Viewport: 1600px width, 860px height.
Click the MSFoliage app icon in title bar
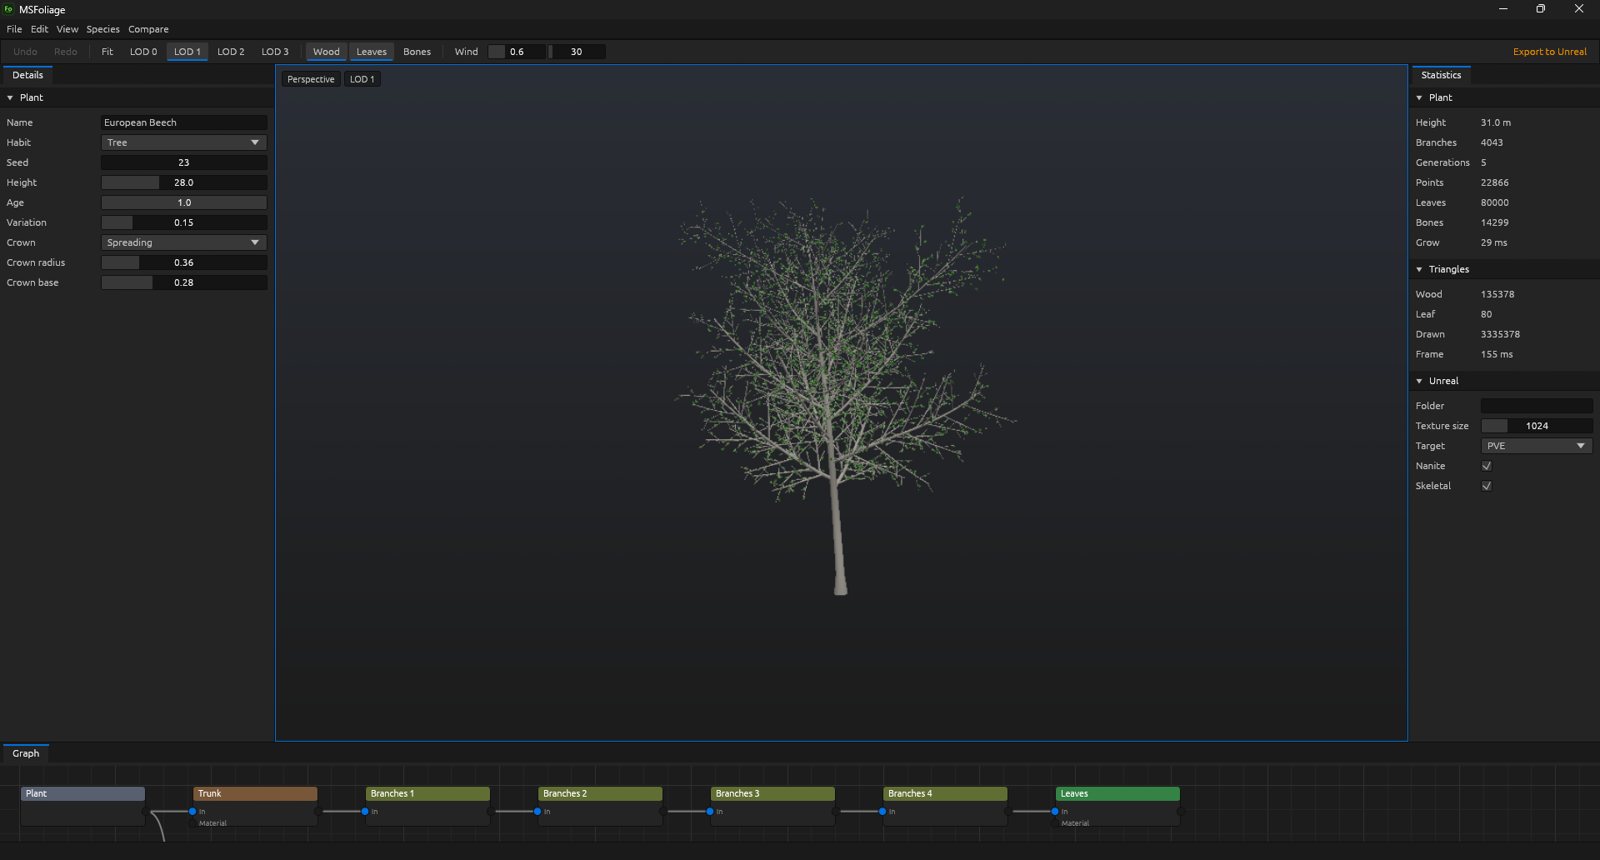tap(9, 9)
